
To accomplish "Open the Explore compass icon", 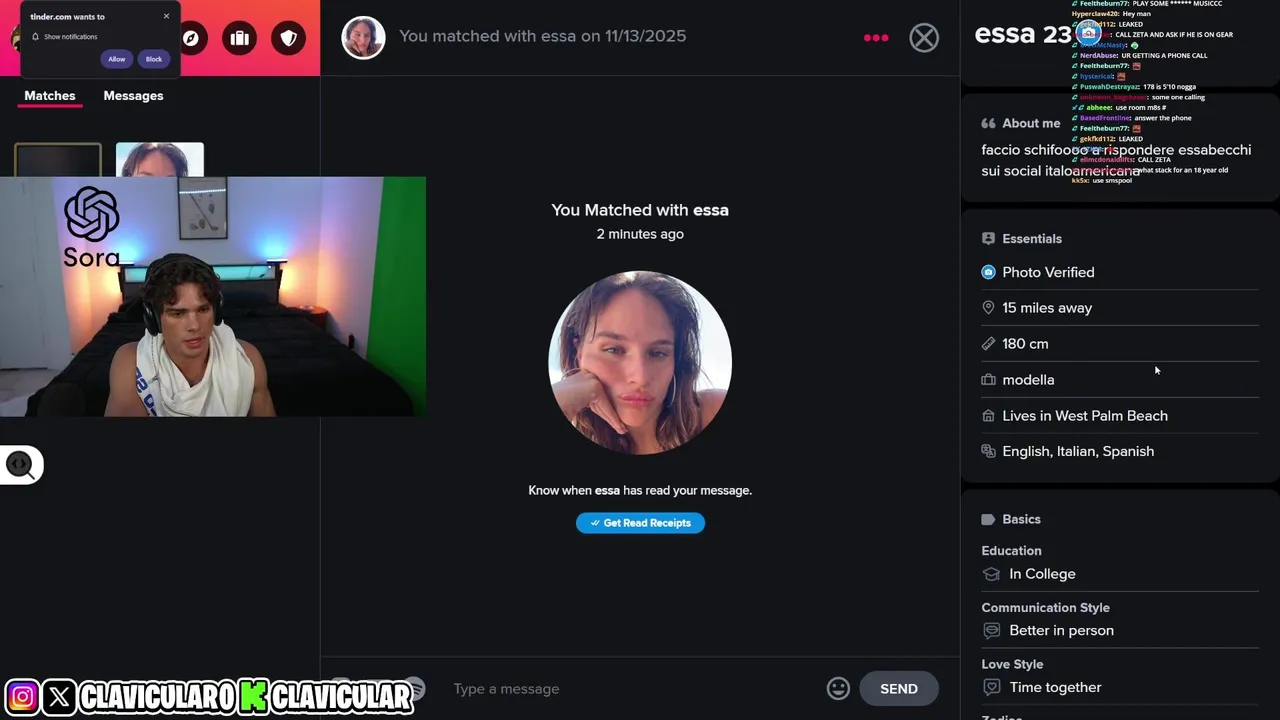I will (x=190, y=38).
